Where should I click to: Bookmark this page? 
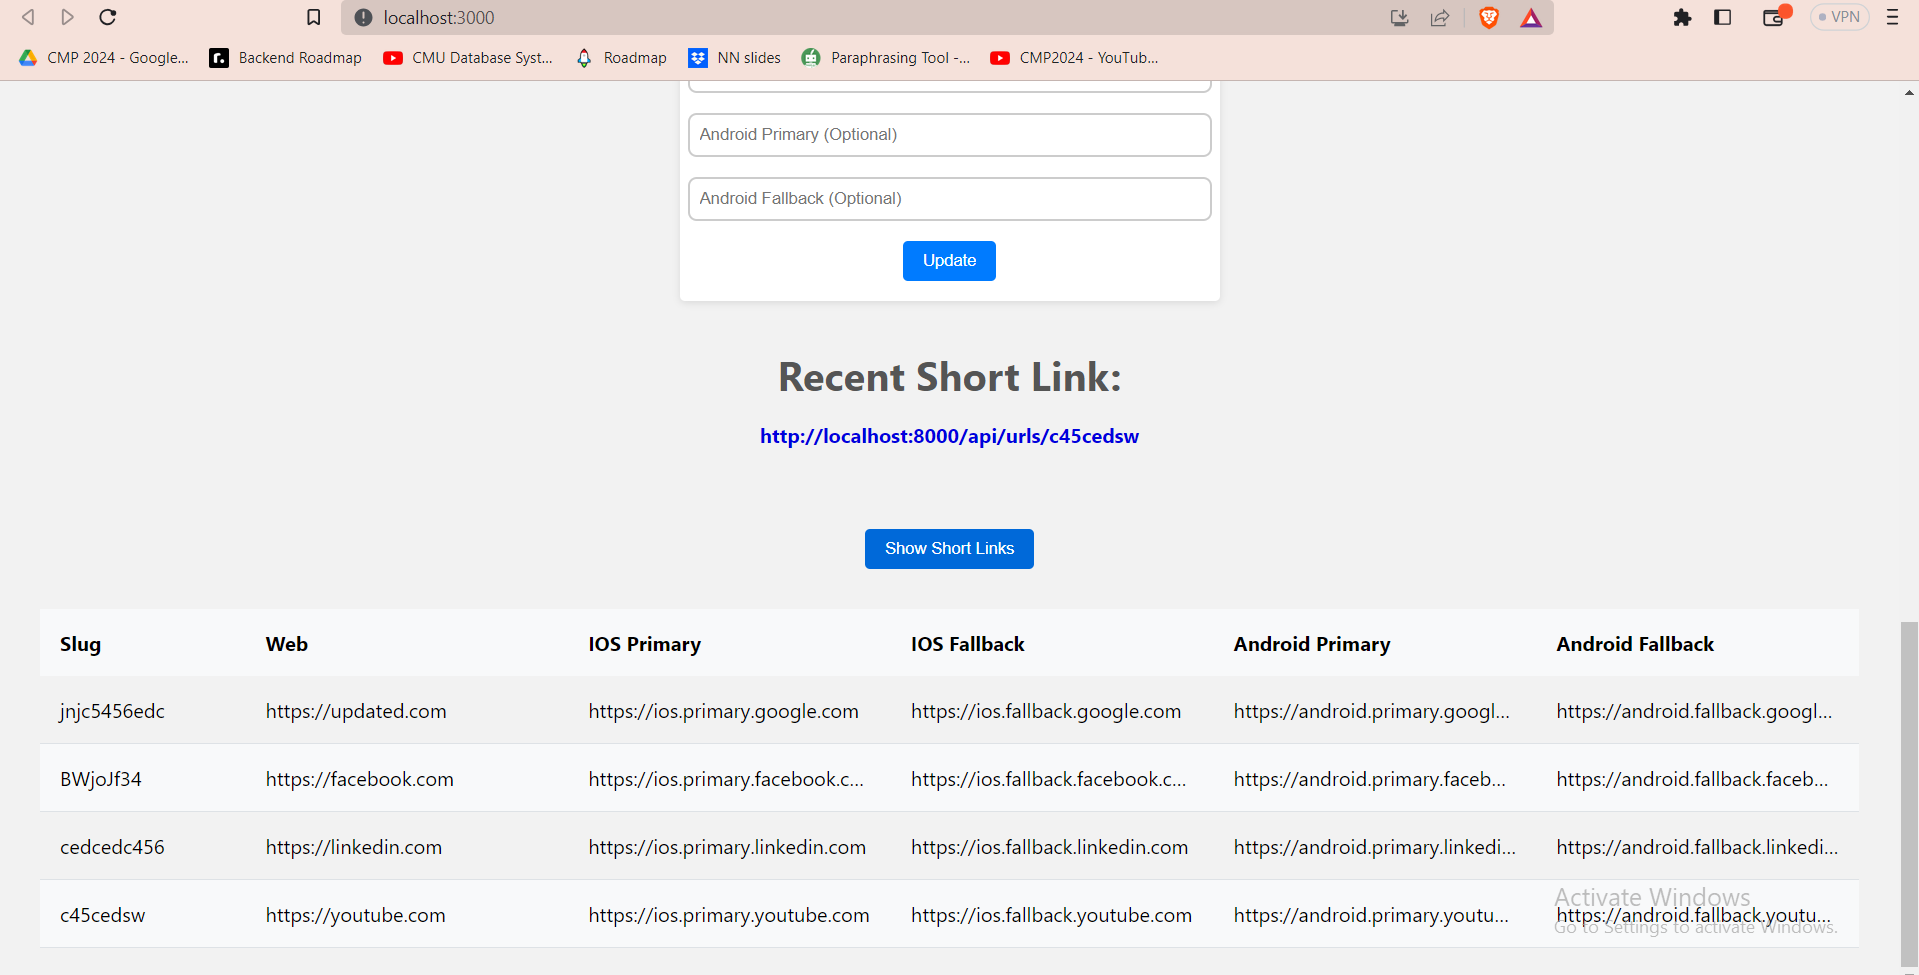click(313, 17)
